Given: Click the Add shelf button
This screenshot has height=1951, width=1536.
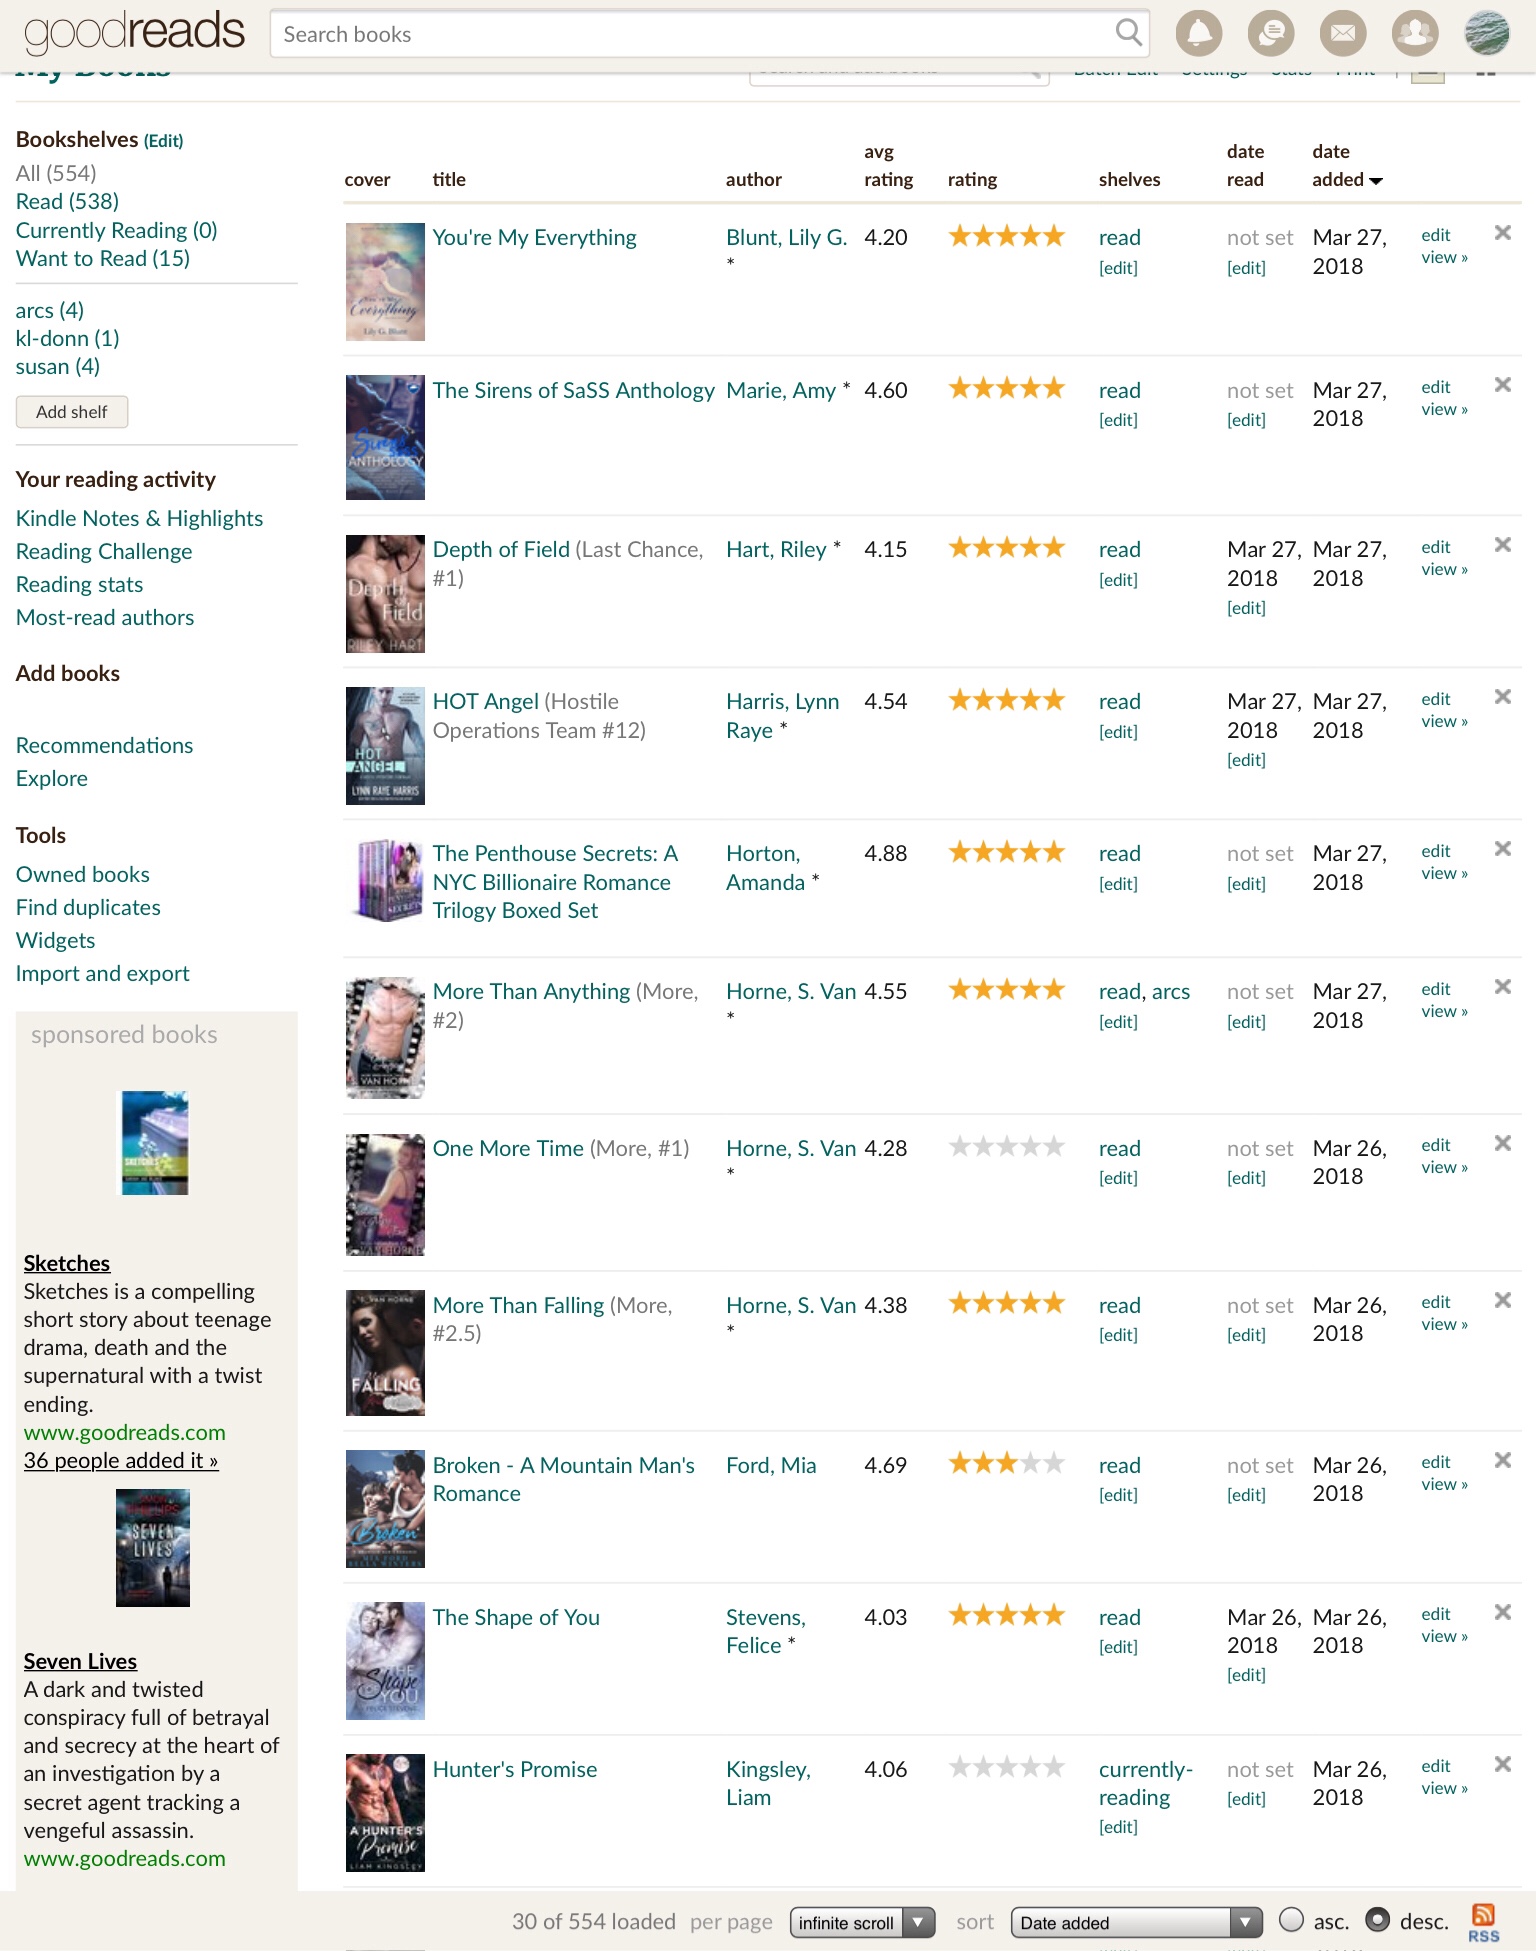Looking at the screenshot, I should 72,412.
